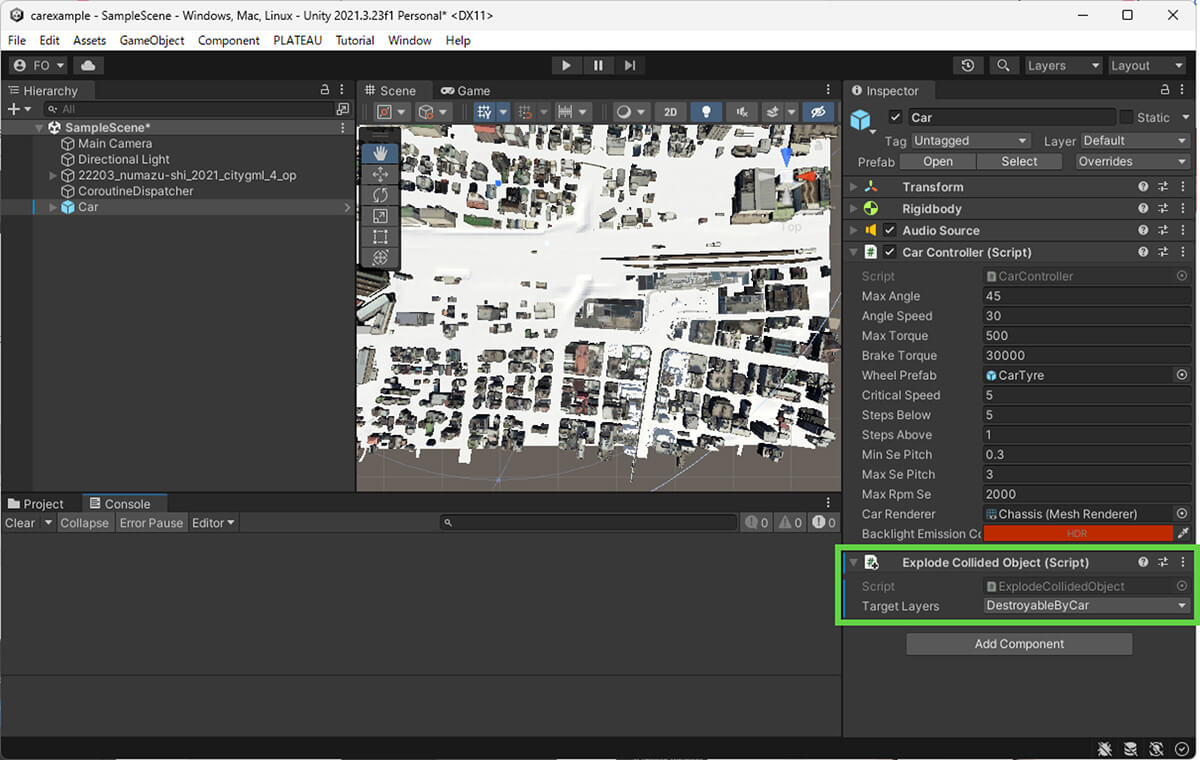This screenshot has width=1200, height=760.
Task: Toggle 2D view mode in Scene
Action: [671, 112]
